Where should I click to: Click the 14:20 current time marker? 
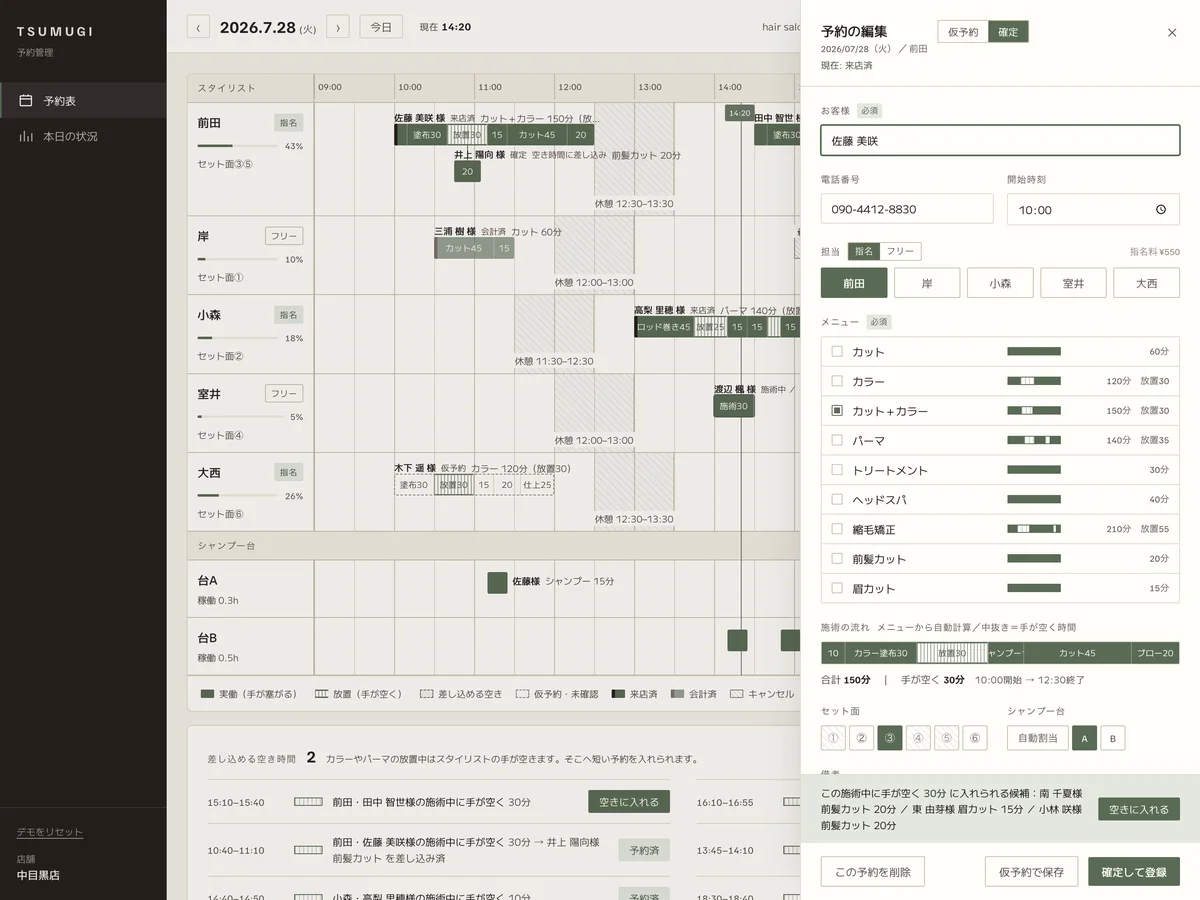[x=739, y=113]
